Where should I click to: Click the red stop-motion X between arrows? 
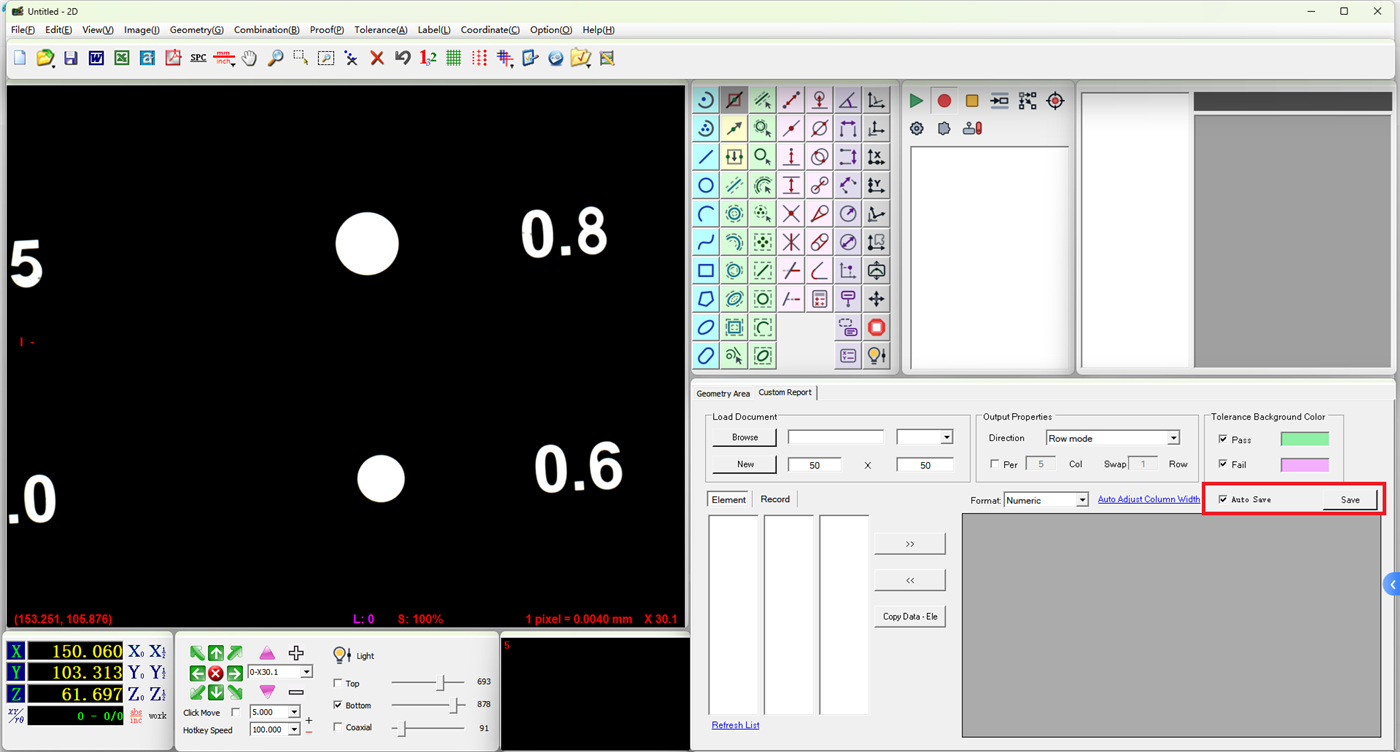click(216, 673)
